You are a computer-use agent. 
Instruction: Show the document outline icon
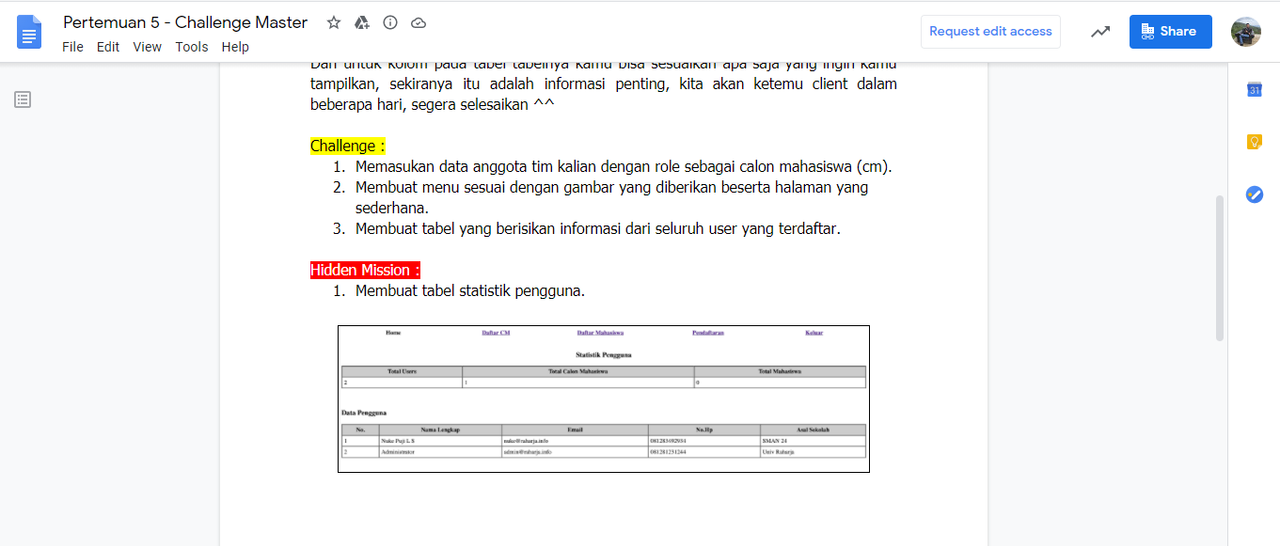(23, 99)
